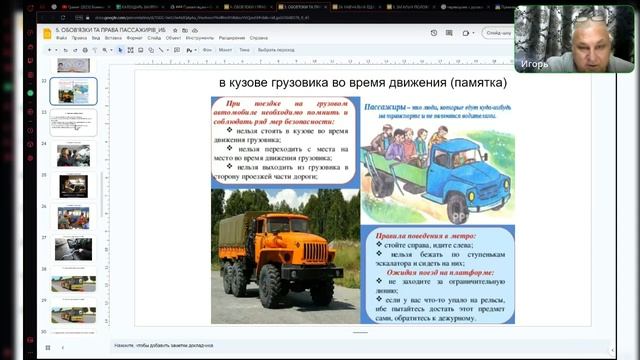640x360 pixels.
Task: Select slide 23 thumbnail
Action: tap(73, 122)
